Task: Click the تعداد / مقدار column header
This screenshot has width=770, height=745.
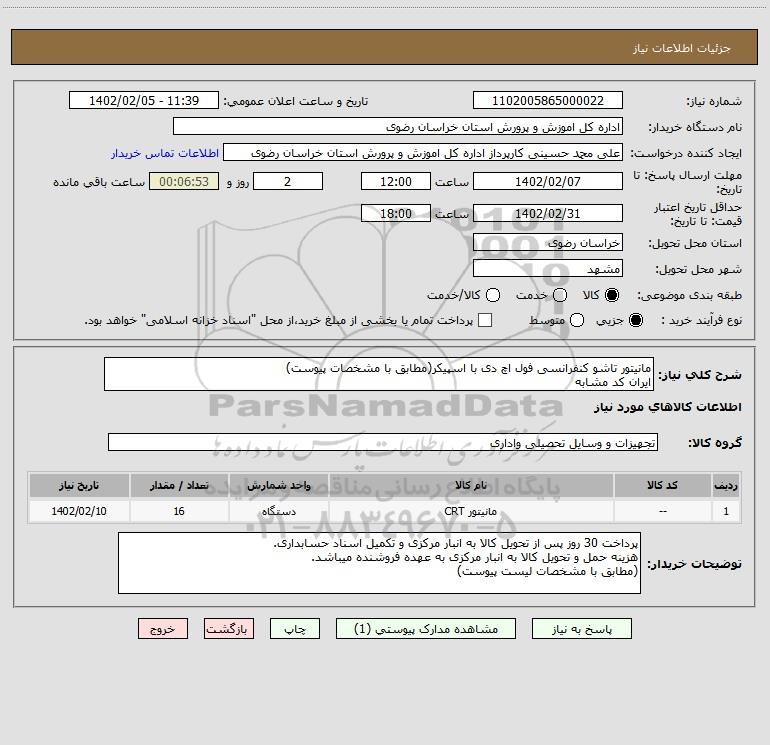Action: pyautogui.click(x=179, y=485)
